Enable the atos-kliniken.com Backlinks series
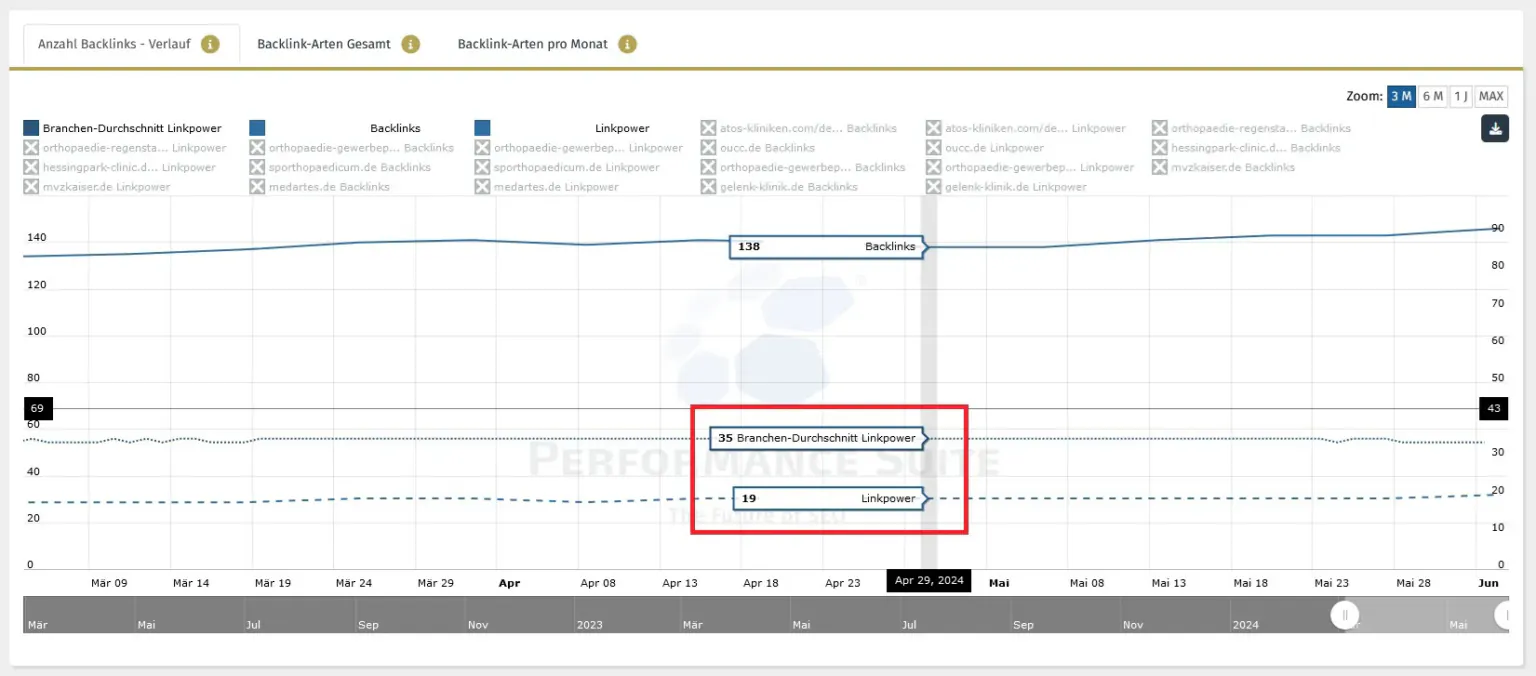The width and height of the screenshot is (1536, 676). pos(708,128)
